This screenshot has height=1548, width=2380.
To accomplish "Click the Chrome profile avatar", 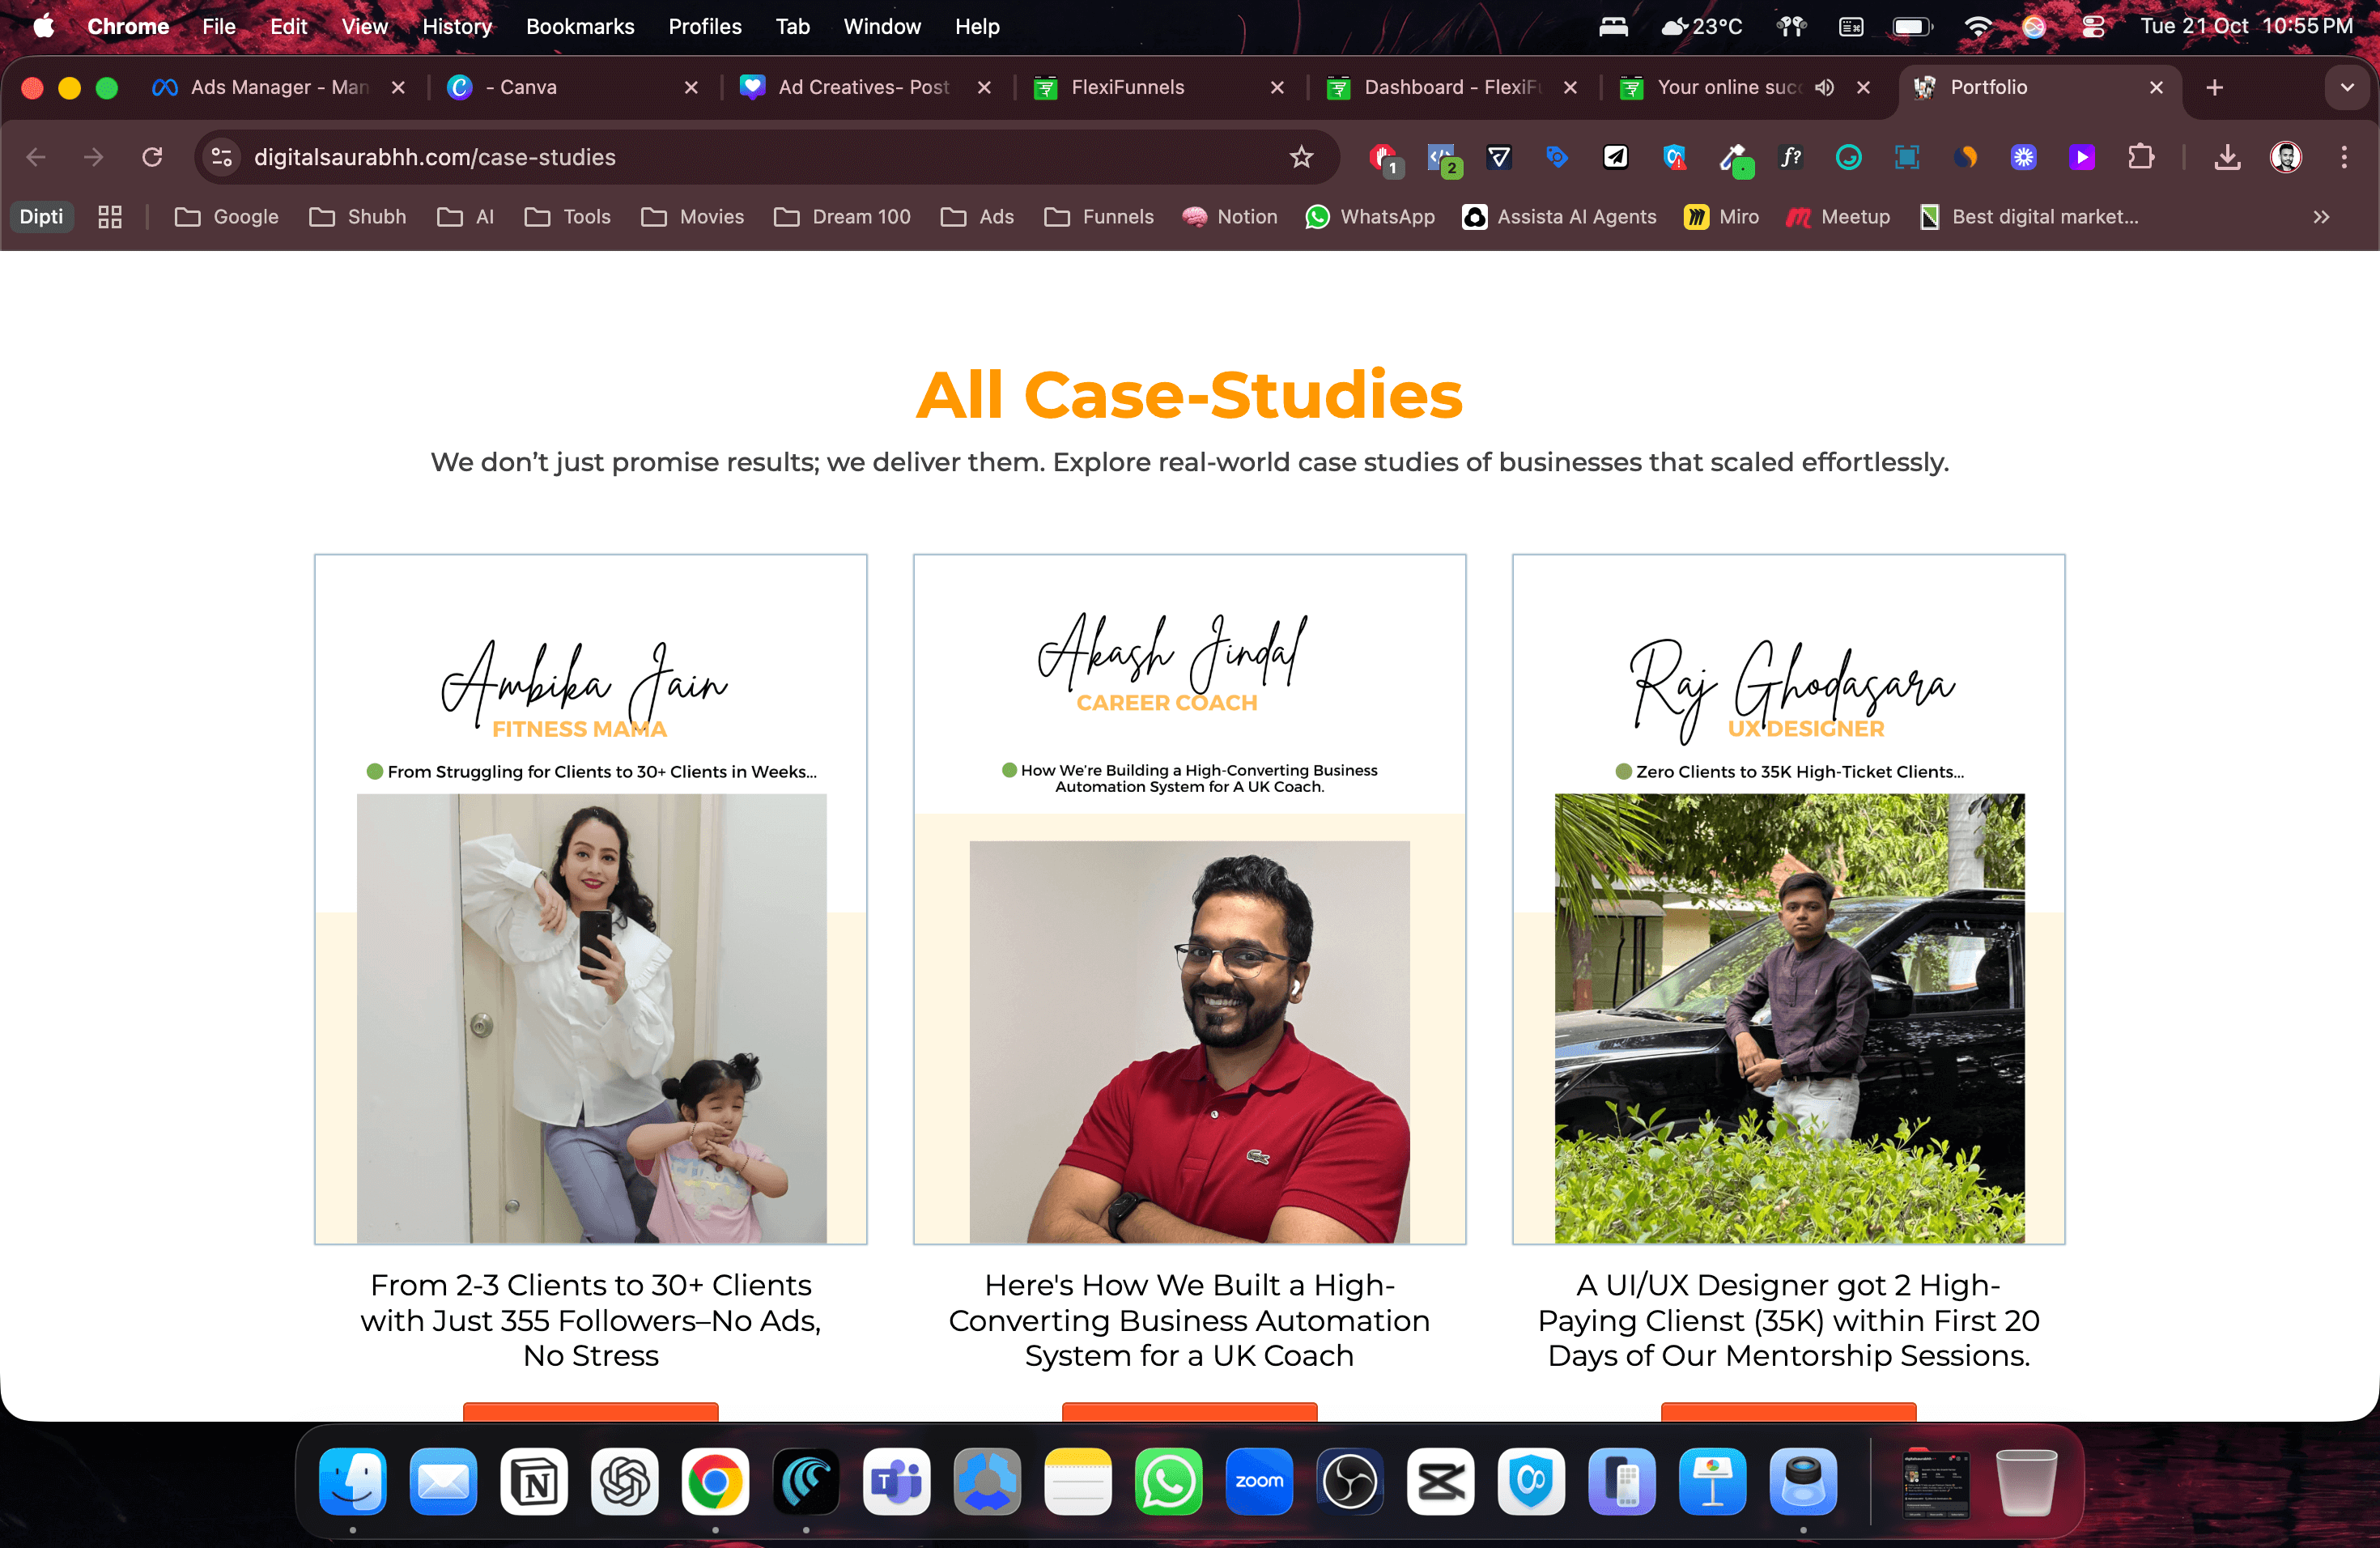I will pyautogui.click(x=2286, y=157).
